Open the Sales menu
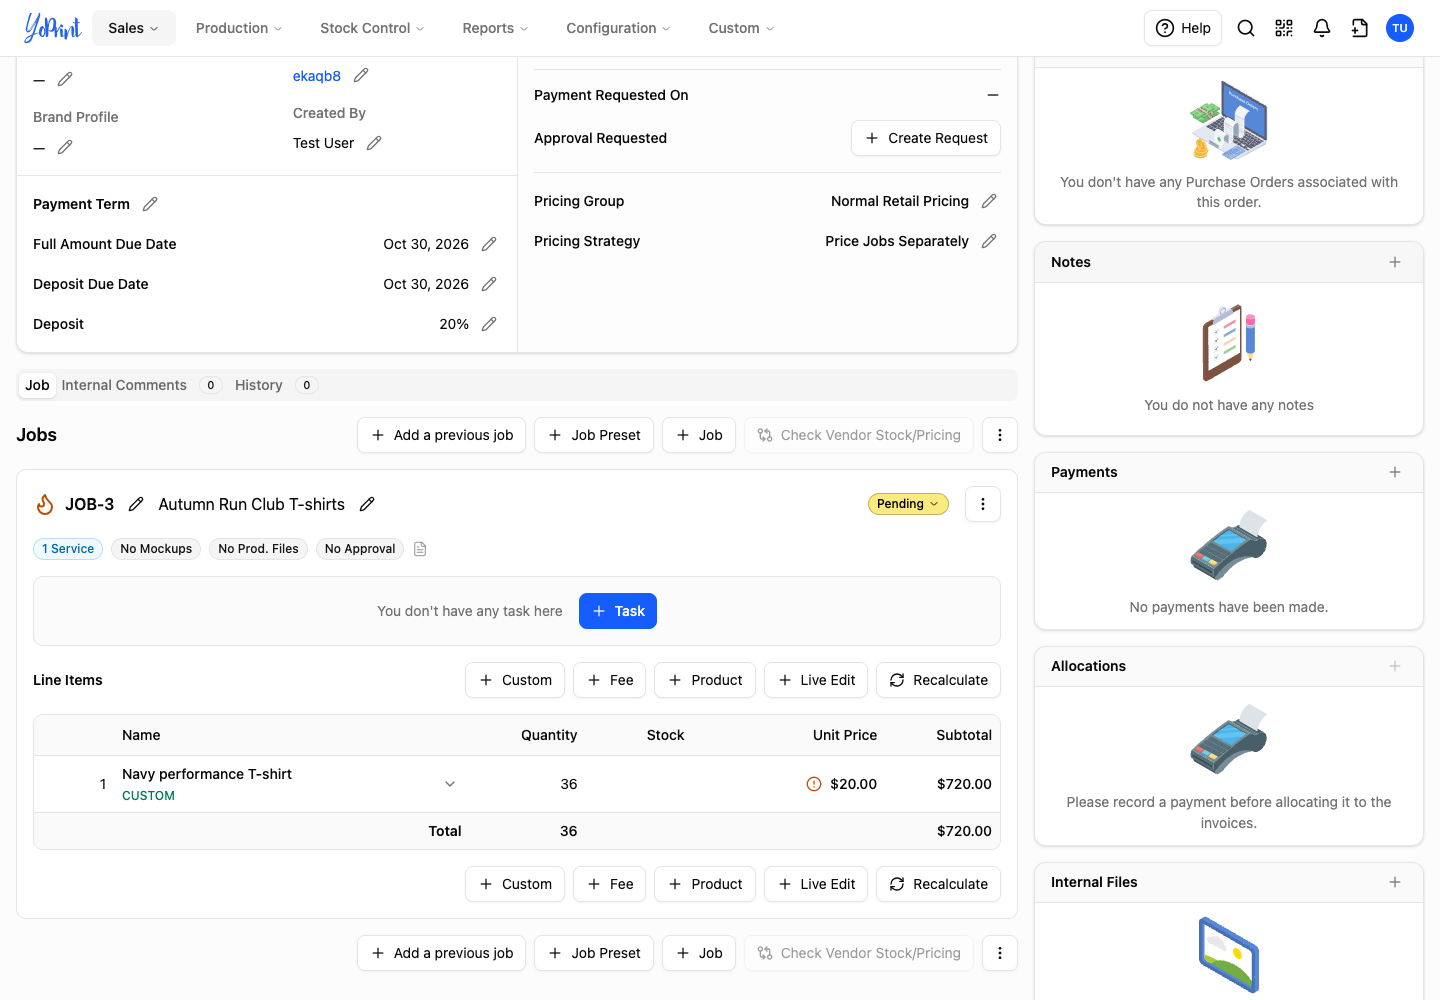The image size is (1440, 1000). [134, 28]
